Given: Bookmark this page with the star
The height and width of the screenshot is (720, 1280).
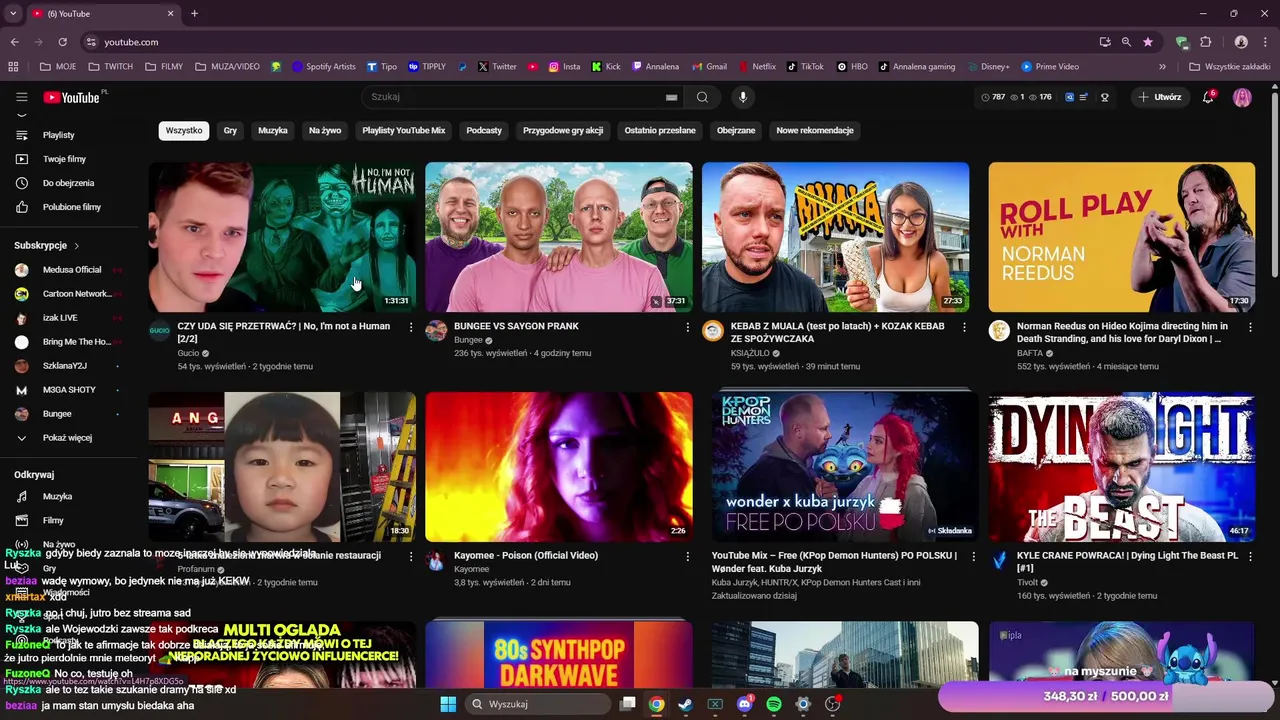Looking at the screenshot, I should pyautogui.click(x=1148, y=42).
